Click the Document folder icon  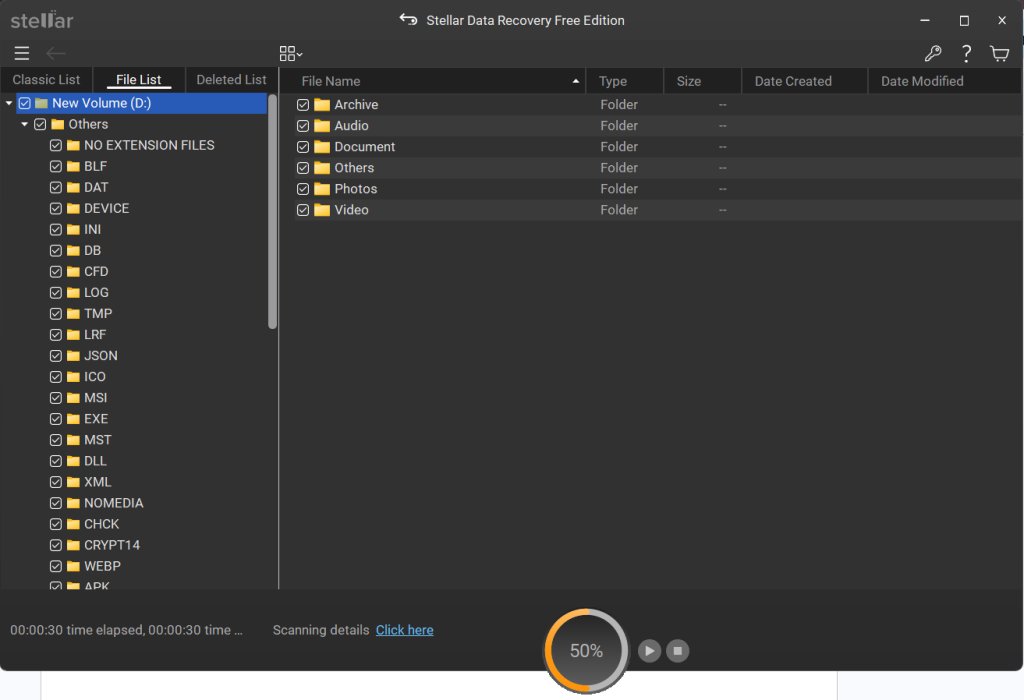pyautogui.click(x=322, y=147)
